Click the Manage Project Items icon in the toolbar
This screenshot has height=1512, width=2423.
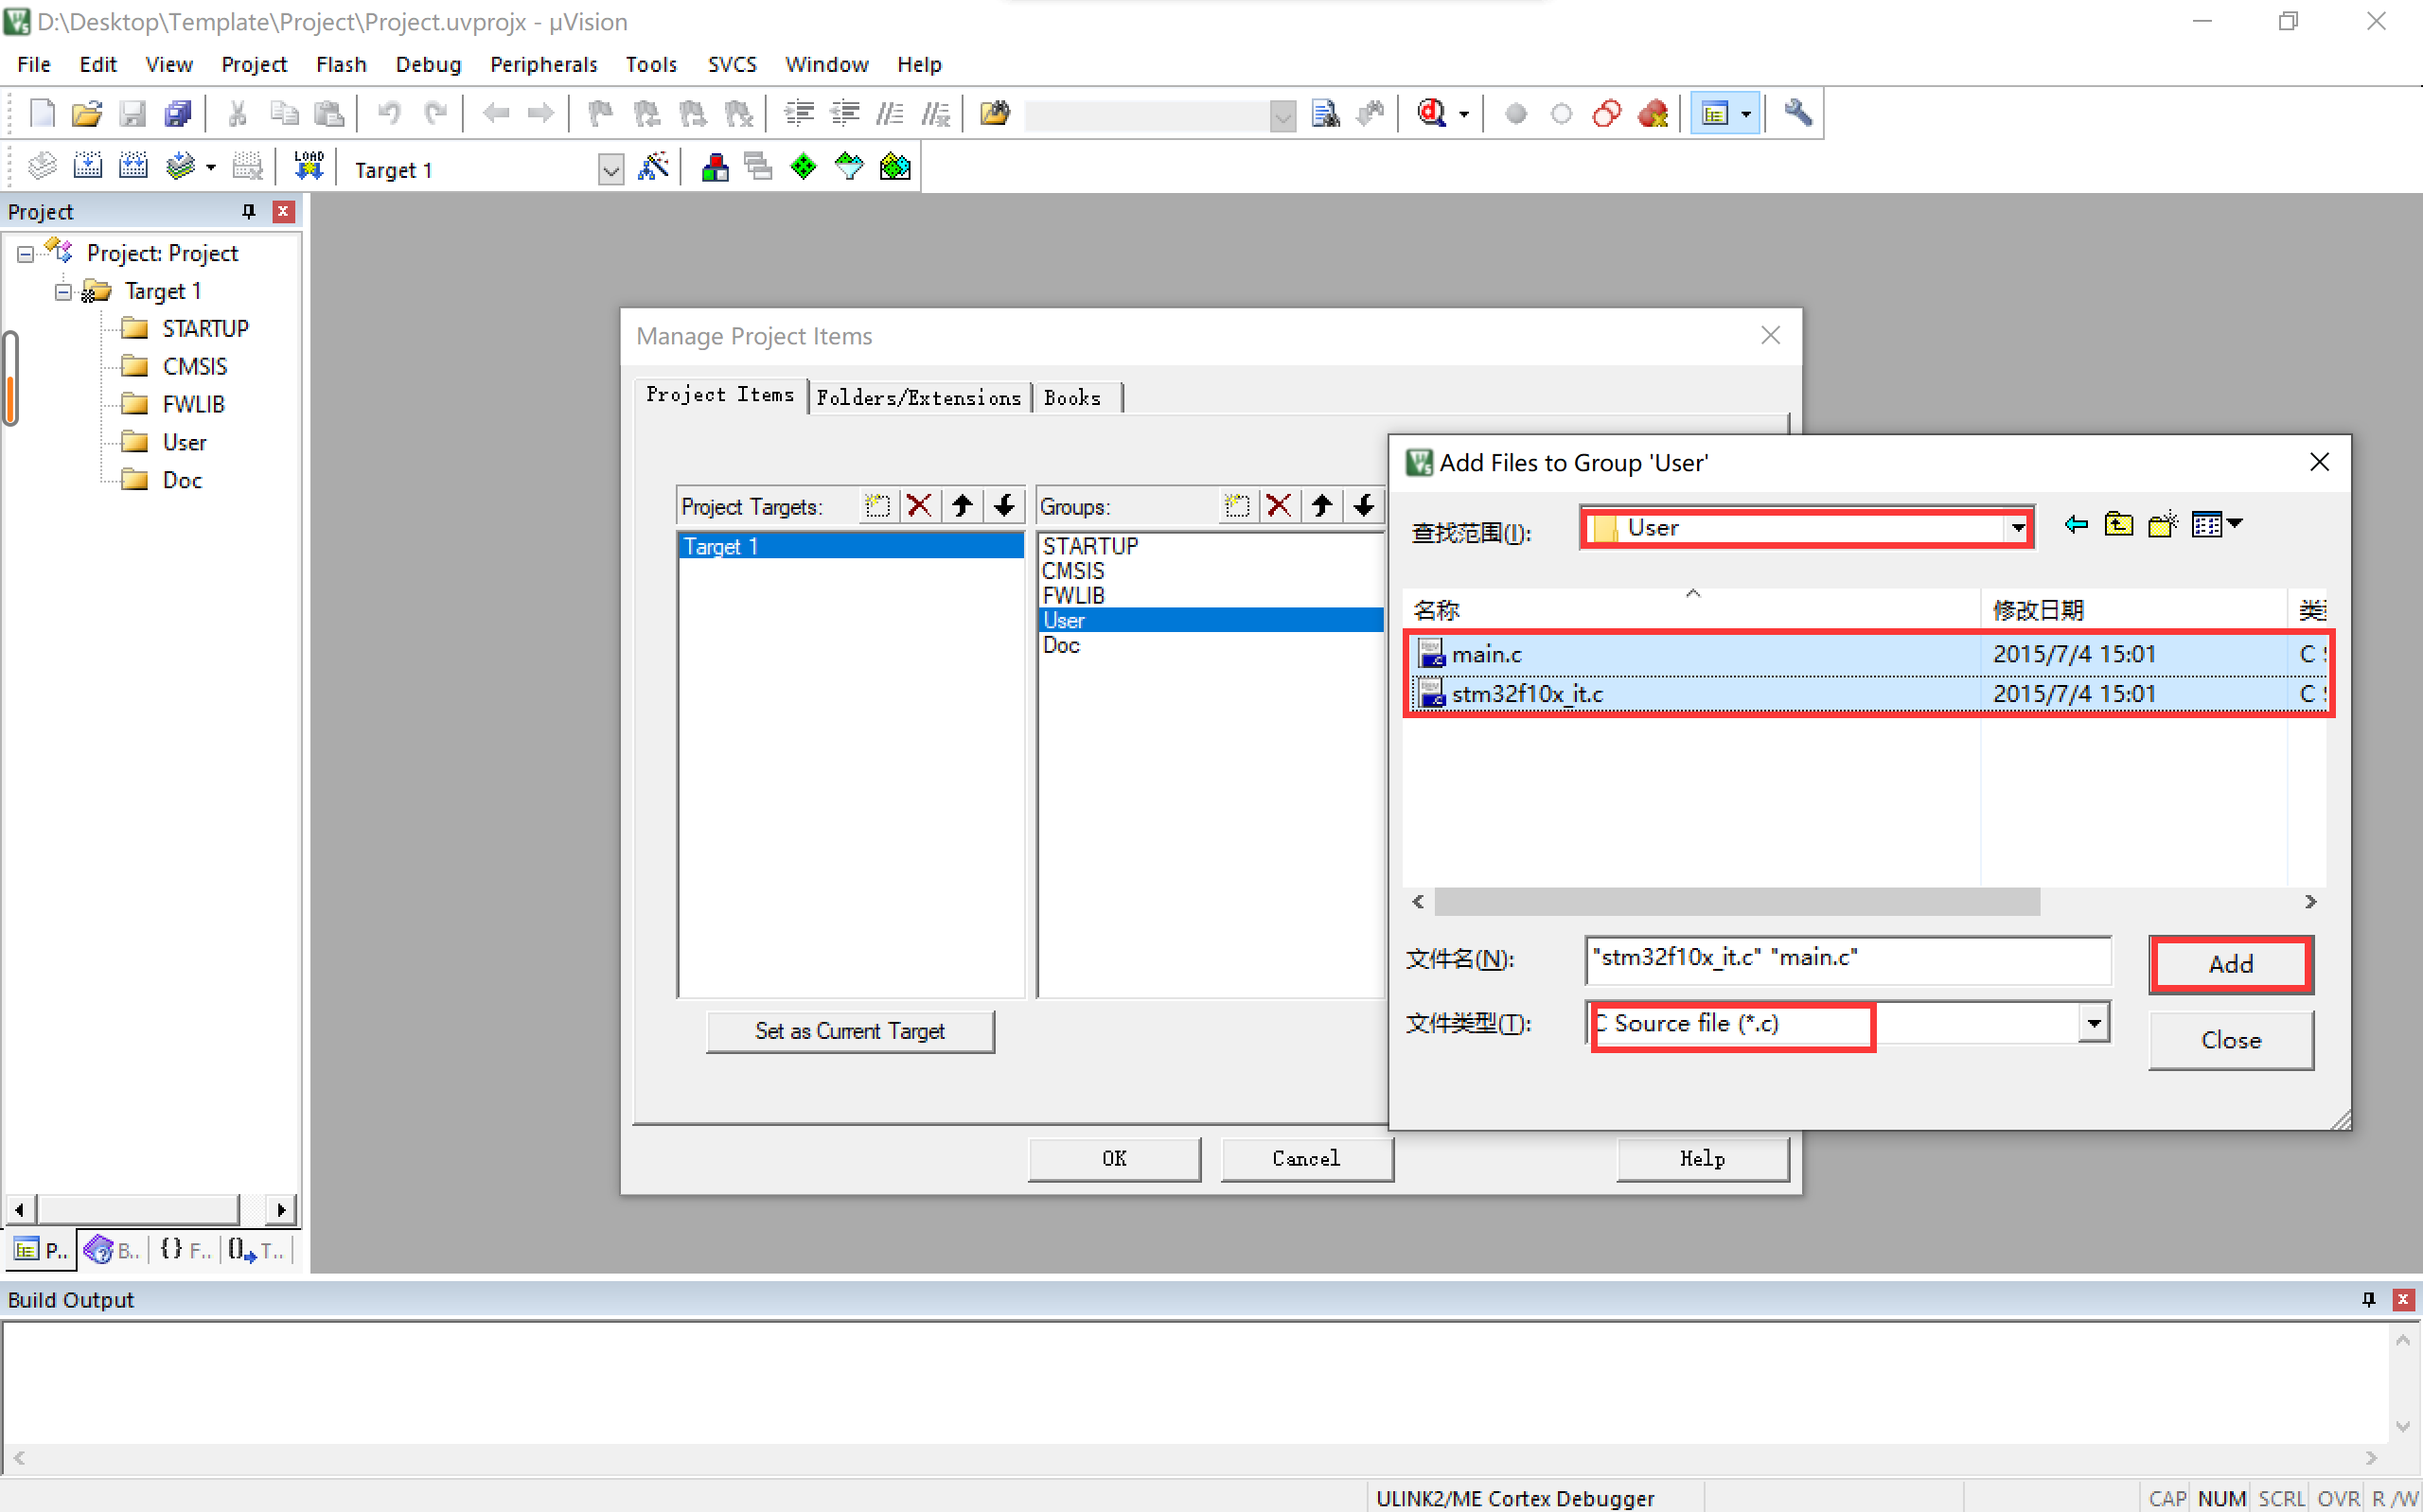714,167
